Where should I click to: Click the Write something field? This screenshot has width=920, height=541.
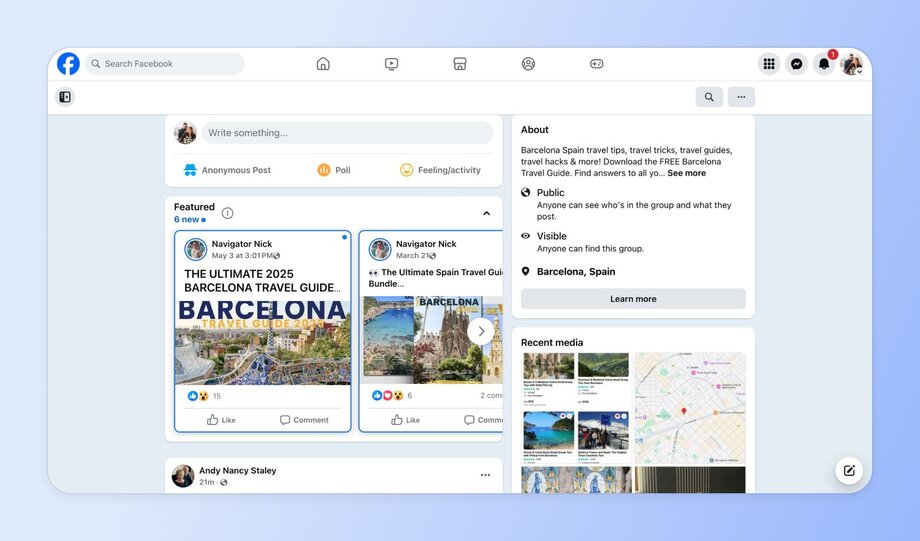(x=347, y=133)
